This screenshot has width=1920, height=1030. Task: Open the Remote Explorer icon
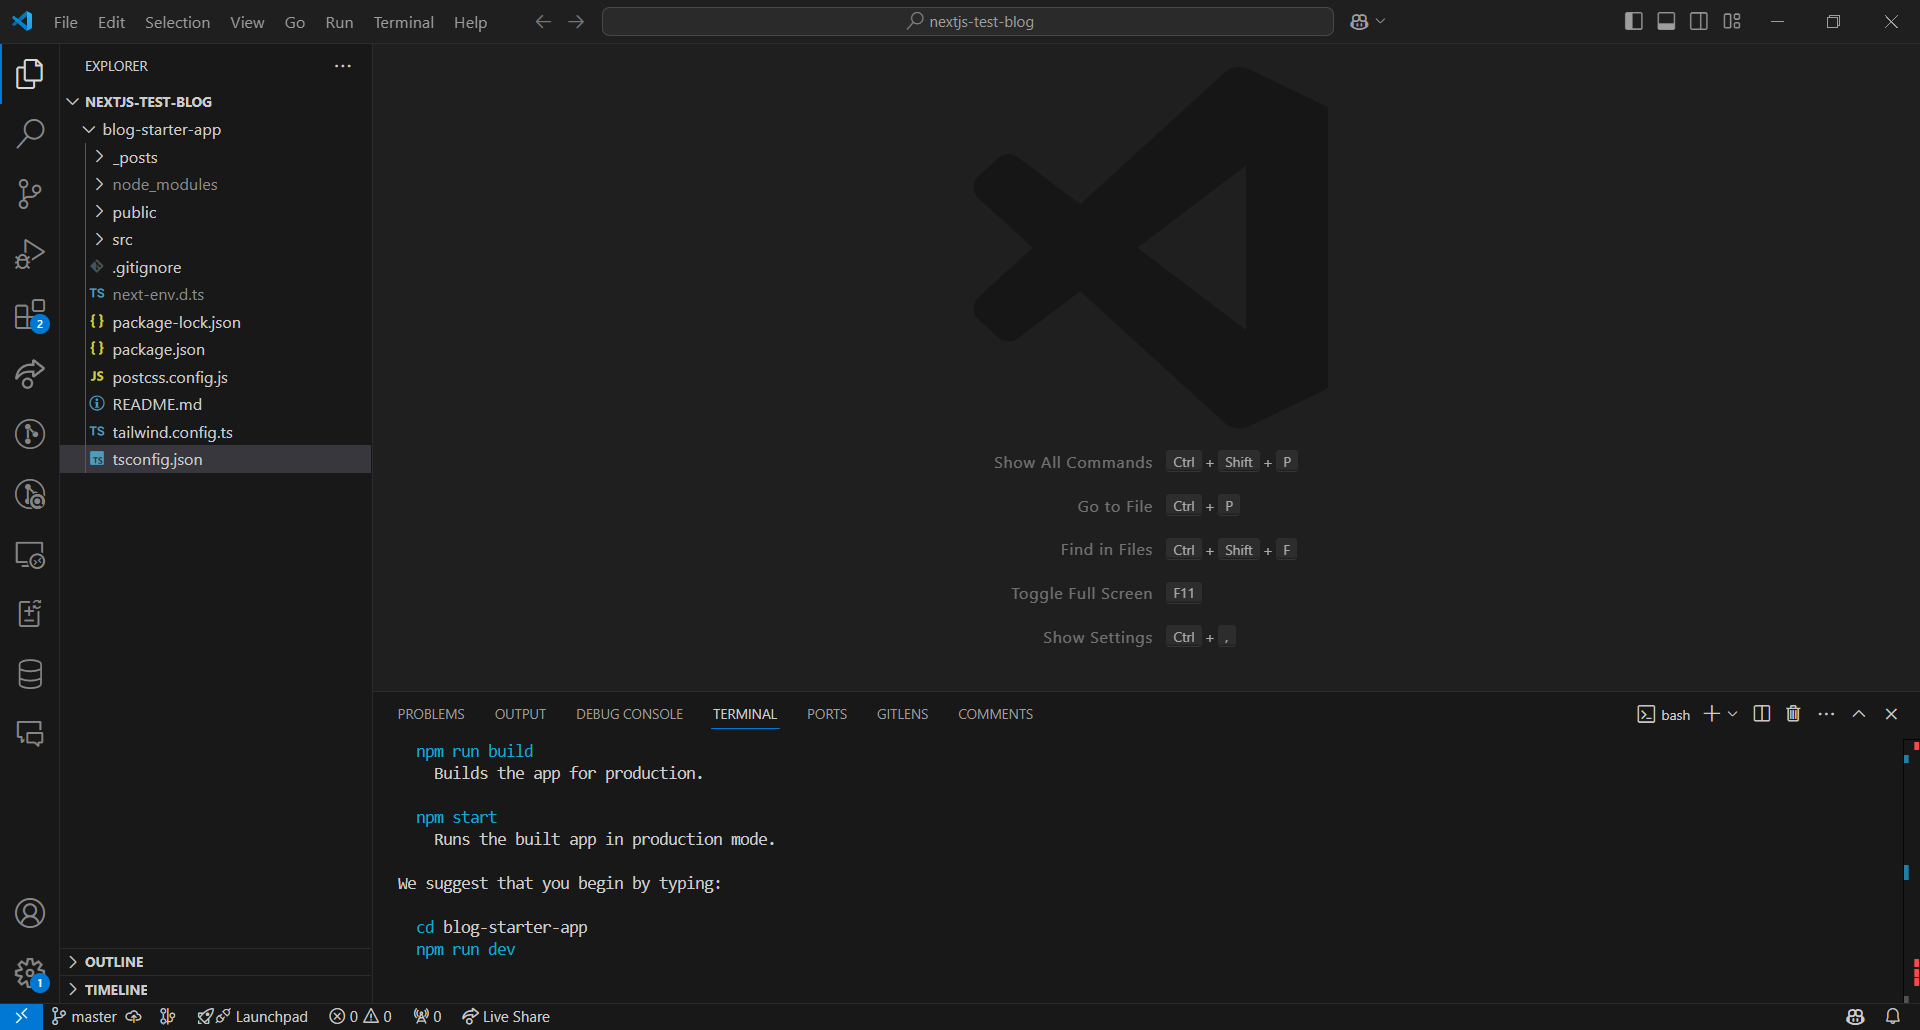click(x=30, y=555)
